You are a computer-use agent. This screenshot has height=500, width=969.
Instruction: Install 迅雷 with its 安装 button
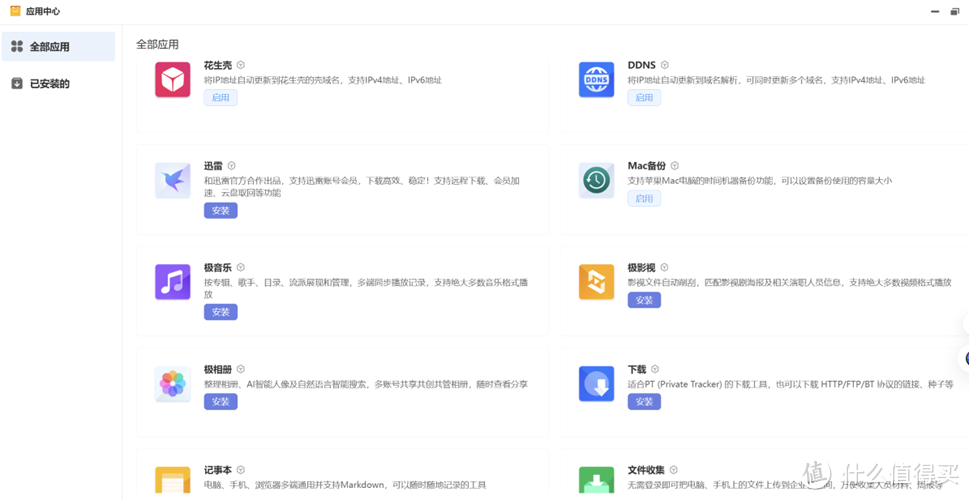[x=221, y=211]
